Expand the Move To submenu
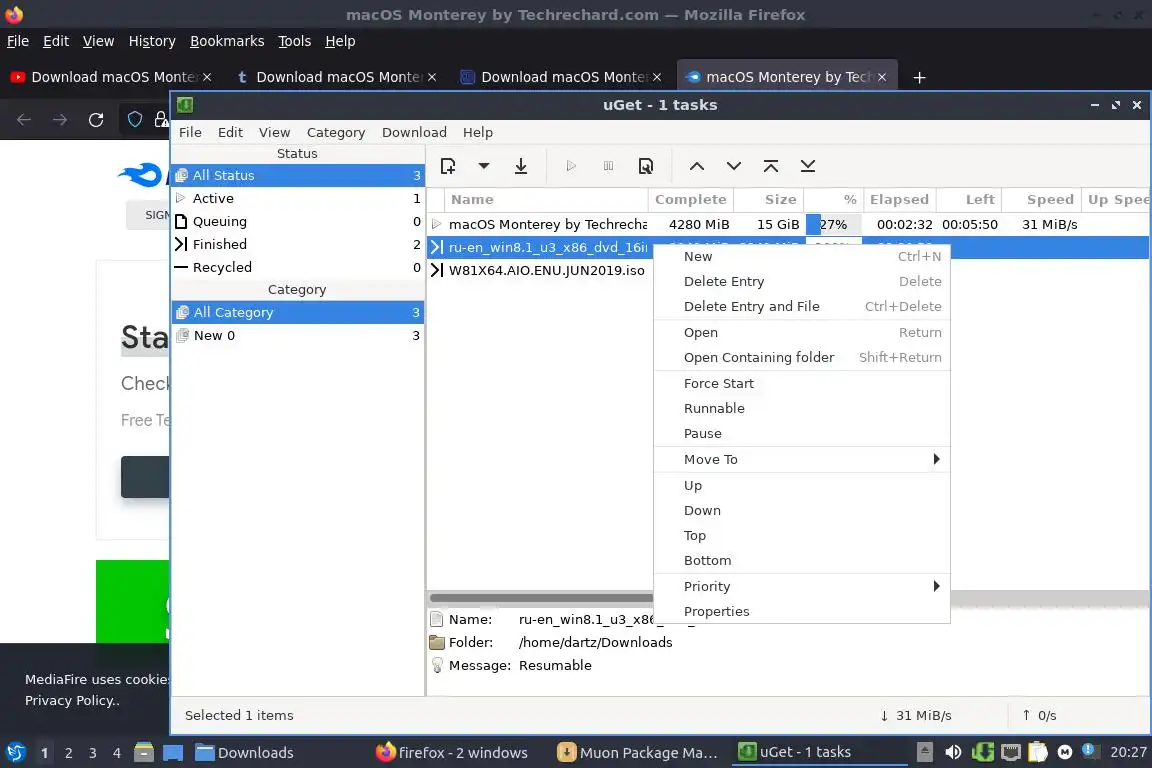This screenshot has height=768, width=1152. 802,459
